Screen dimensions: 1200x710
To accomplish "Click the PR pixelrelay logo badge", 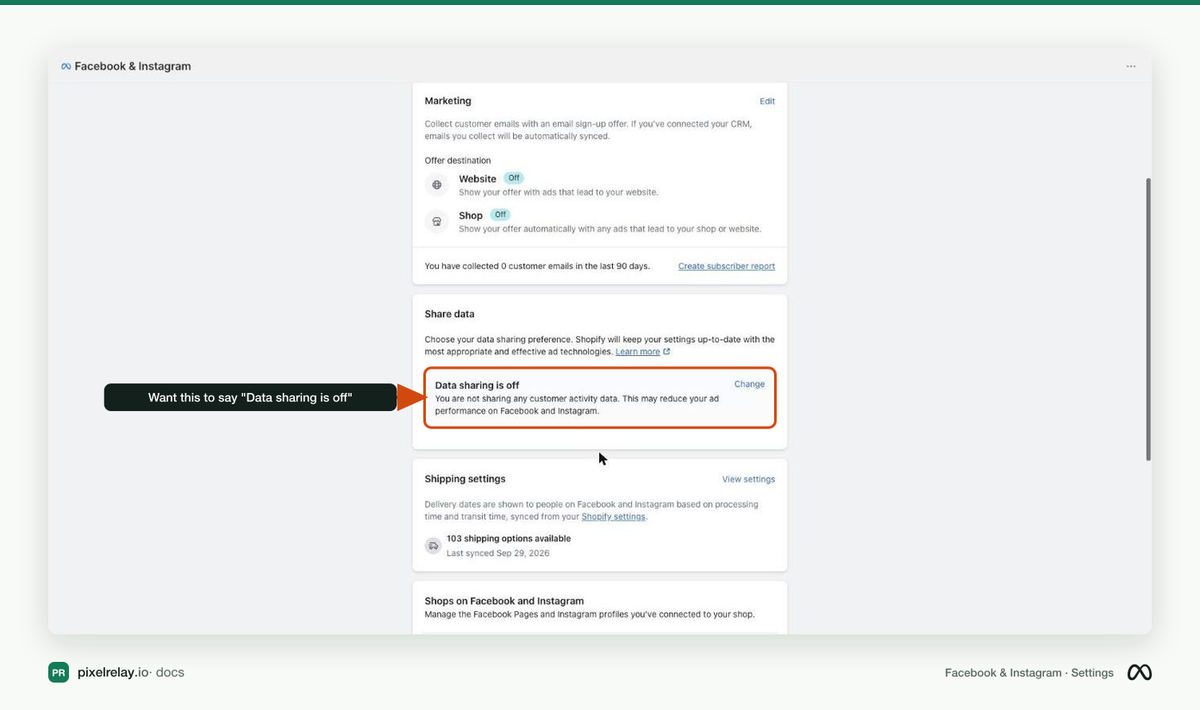I will 59,673.
